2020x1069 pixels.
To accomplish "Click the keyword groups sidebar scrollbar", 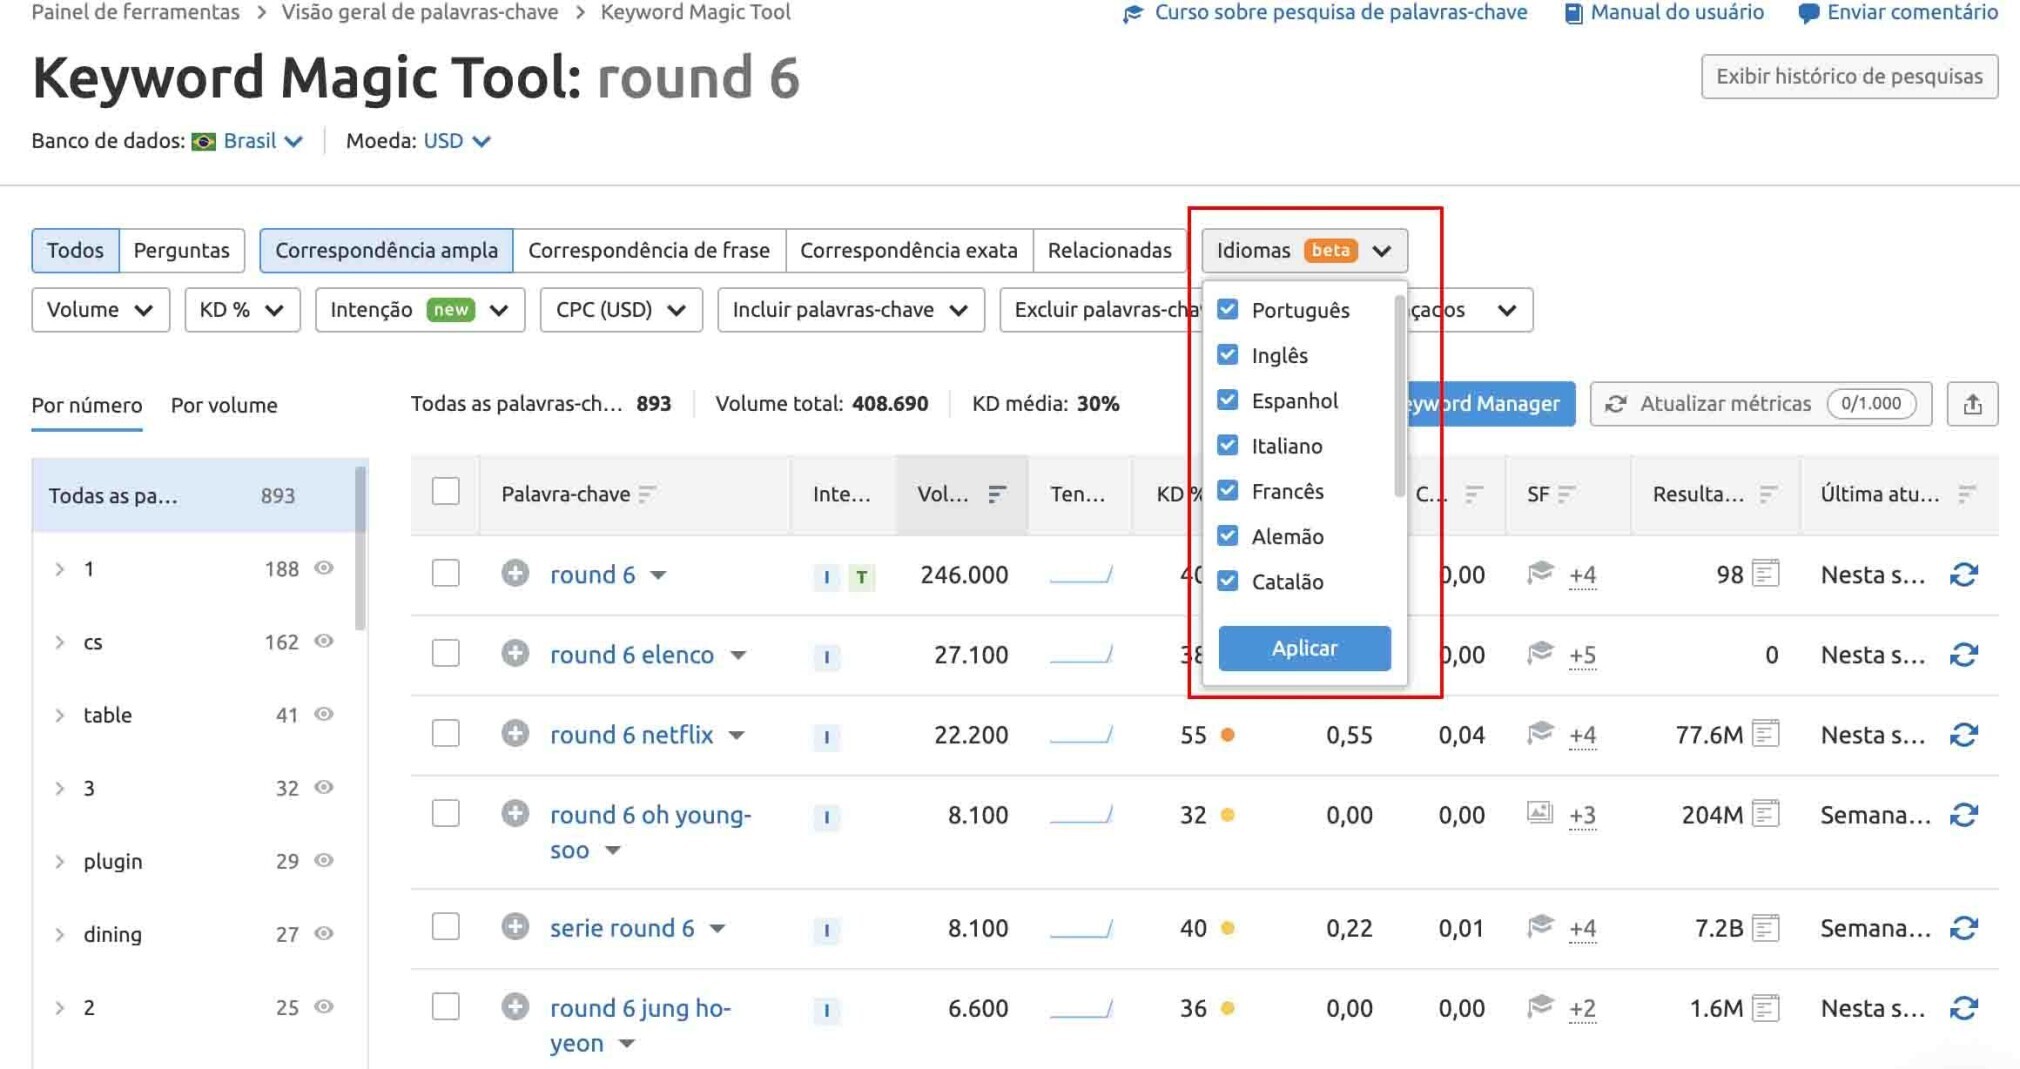I will [x=360, y=548].
